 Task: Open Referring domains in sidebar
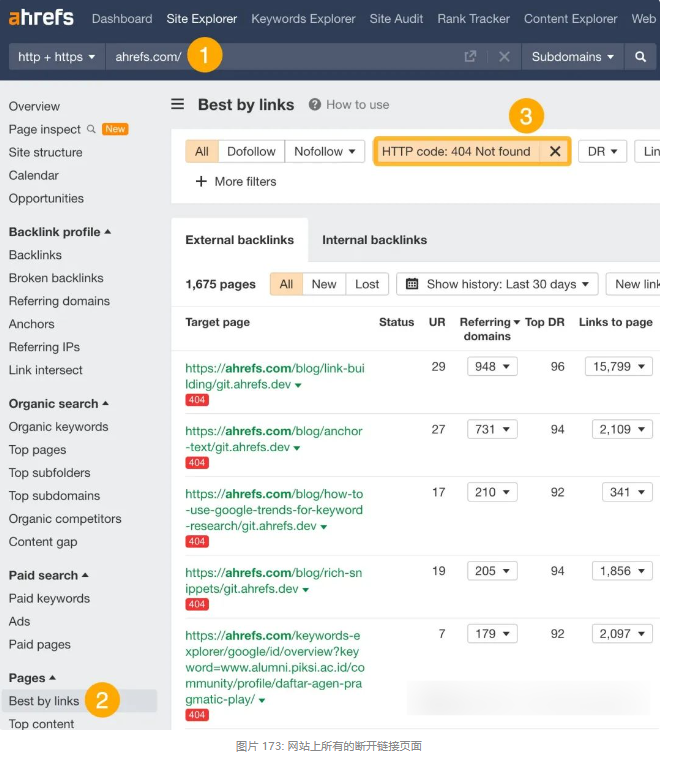click(x=59, y=301)
